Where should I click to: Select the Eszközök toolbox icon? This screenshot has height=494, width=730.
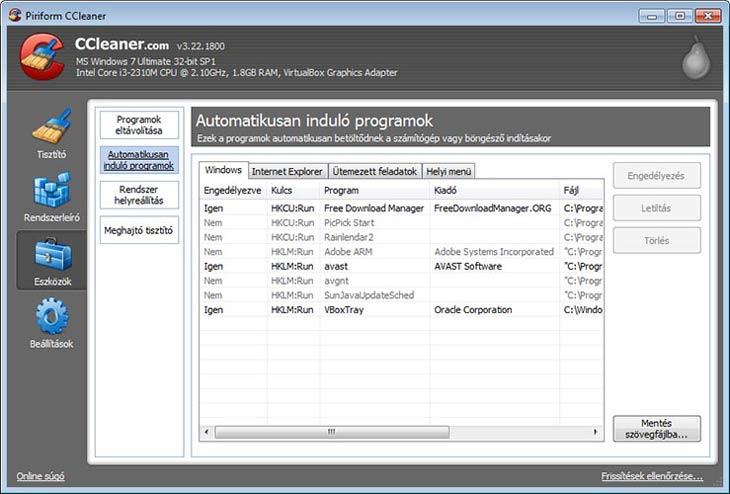click(51, 257)
